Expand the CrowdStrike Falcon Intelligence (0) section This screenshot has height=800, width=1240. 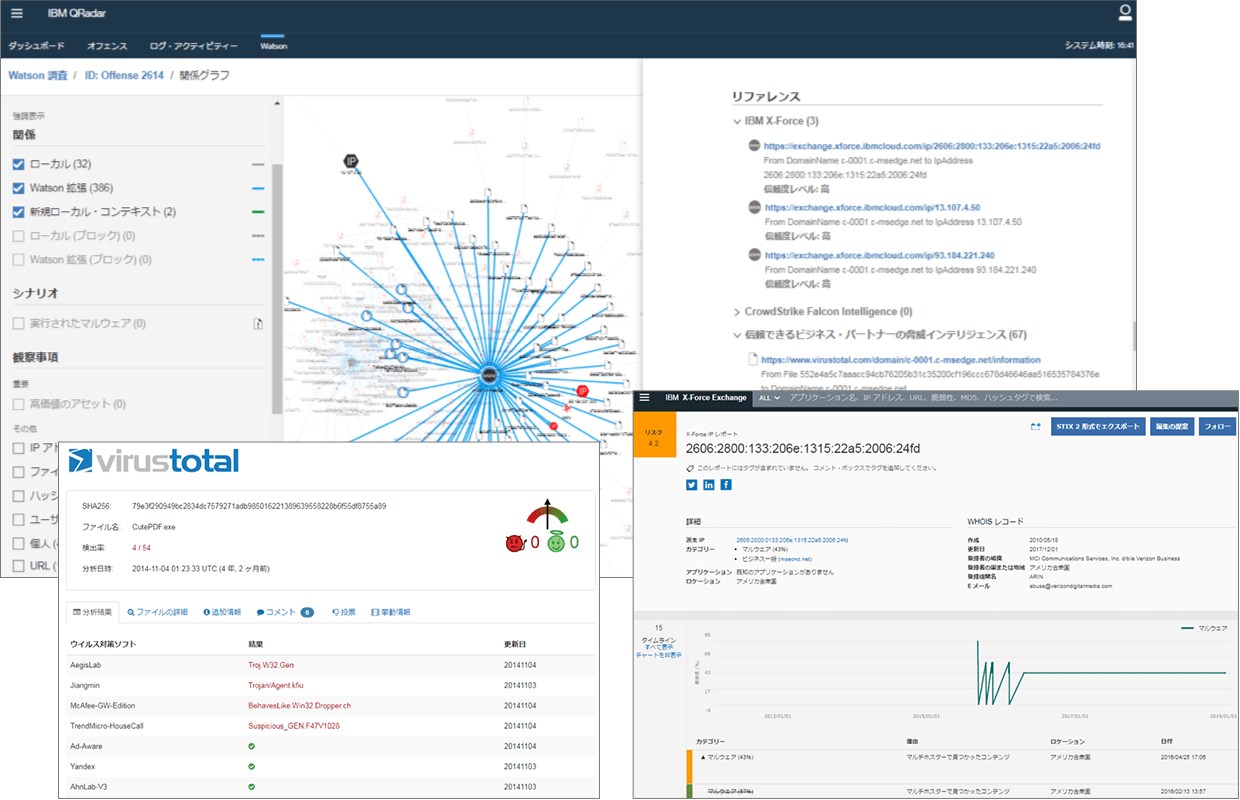pyautogui.click(x=737, y=312)
